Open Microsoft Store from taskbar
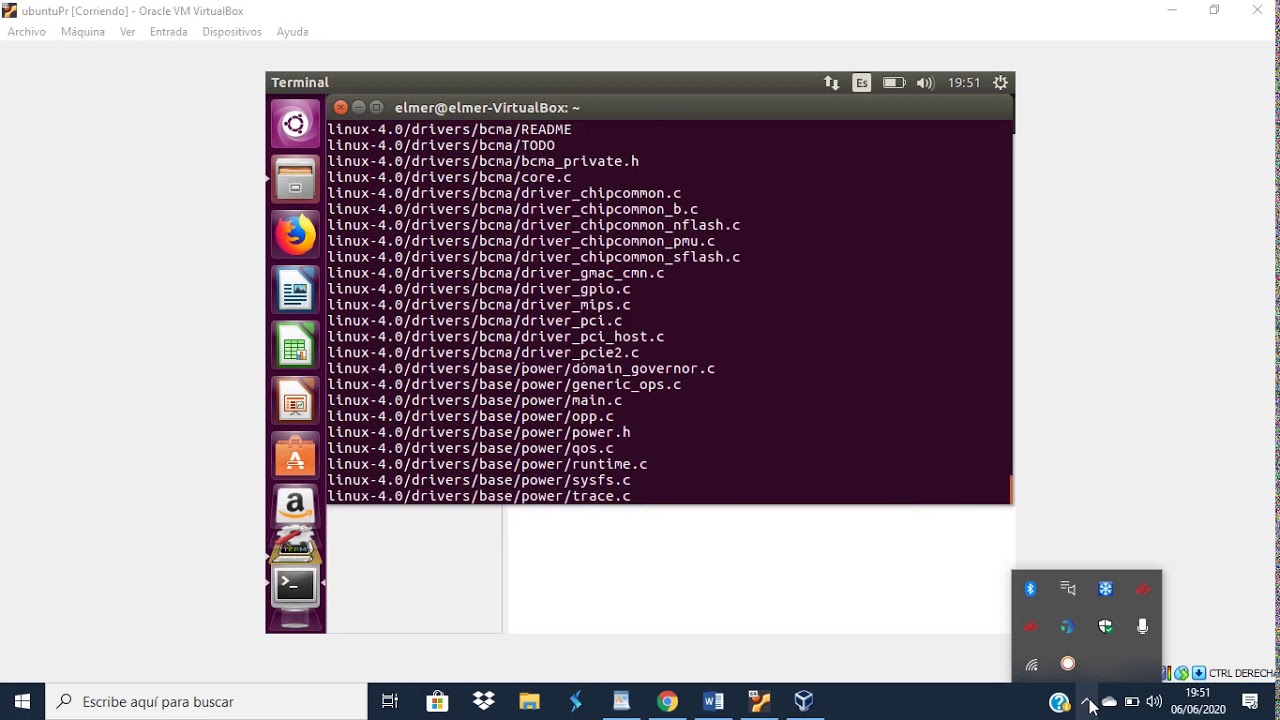This screenshot has height=720, width=1280. tap(437, 702)
